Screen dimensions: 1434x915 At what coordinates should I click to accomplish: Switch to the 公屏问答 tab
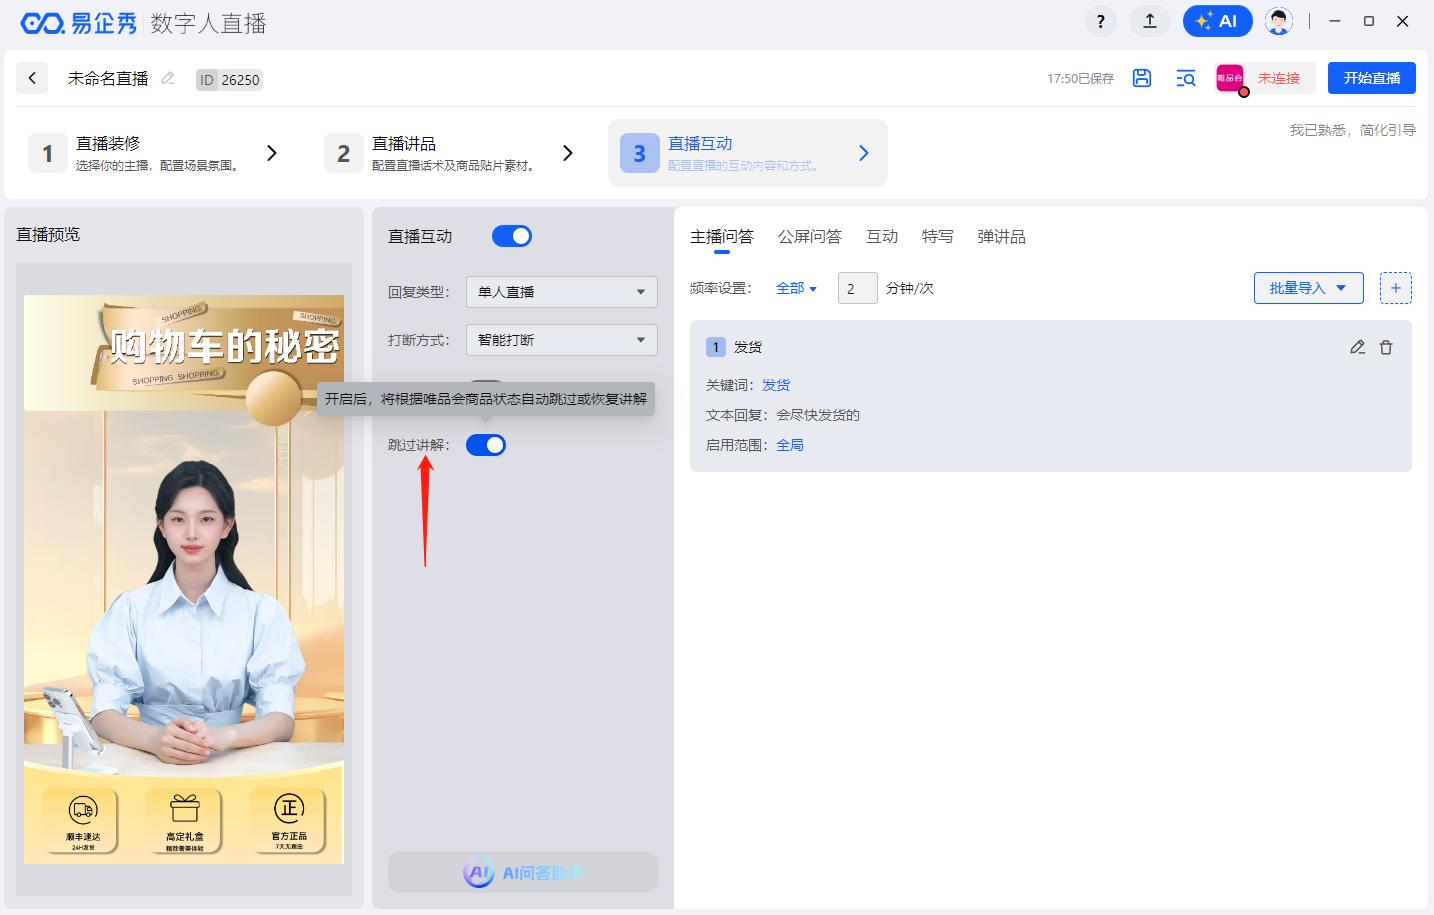pyautogui.click(x=809, y=237)
